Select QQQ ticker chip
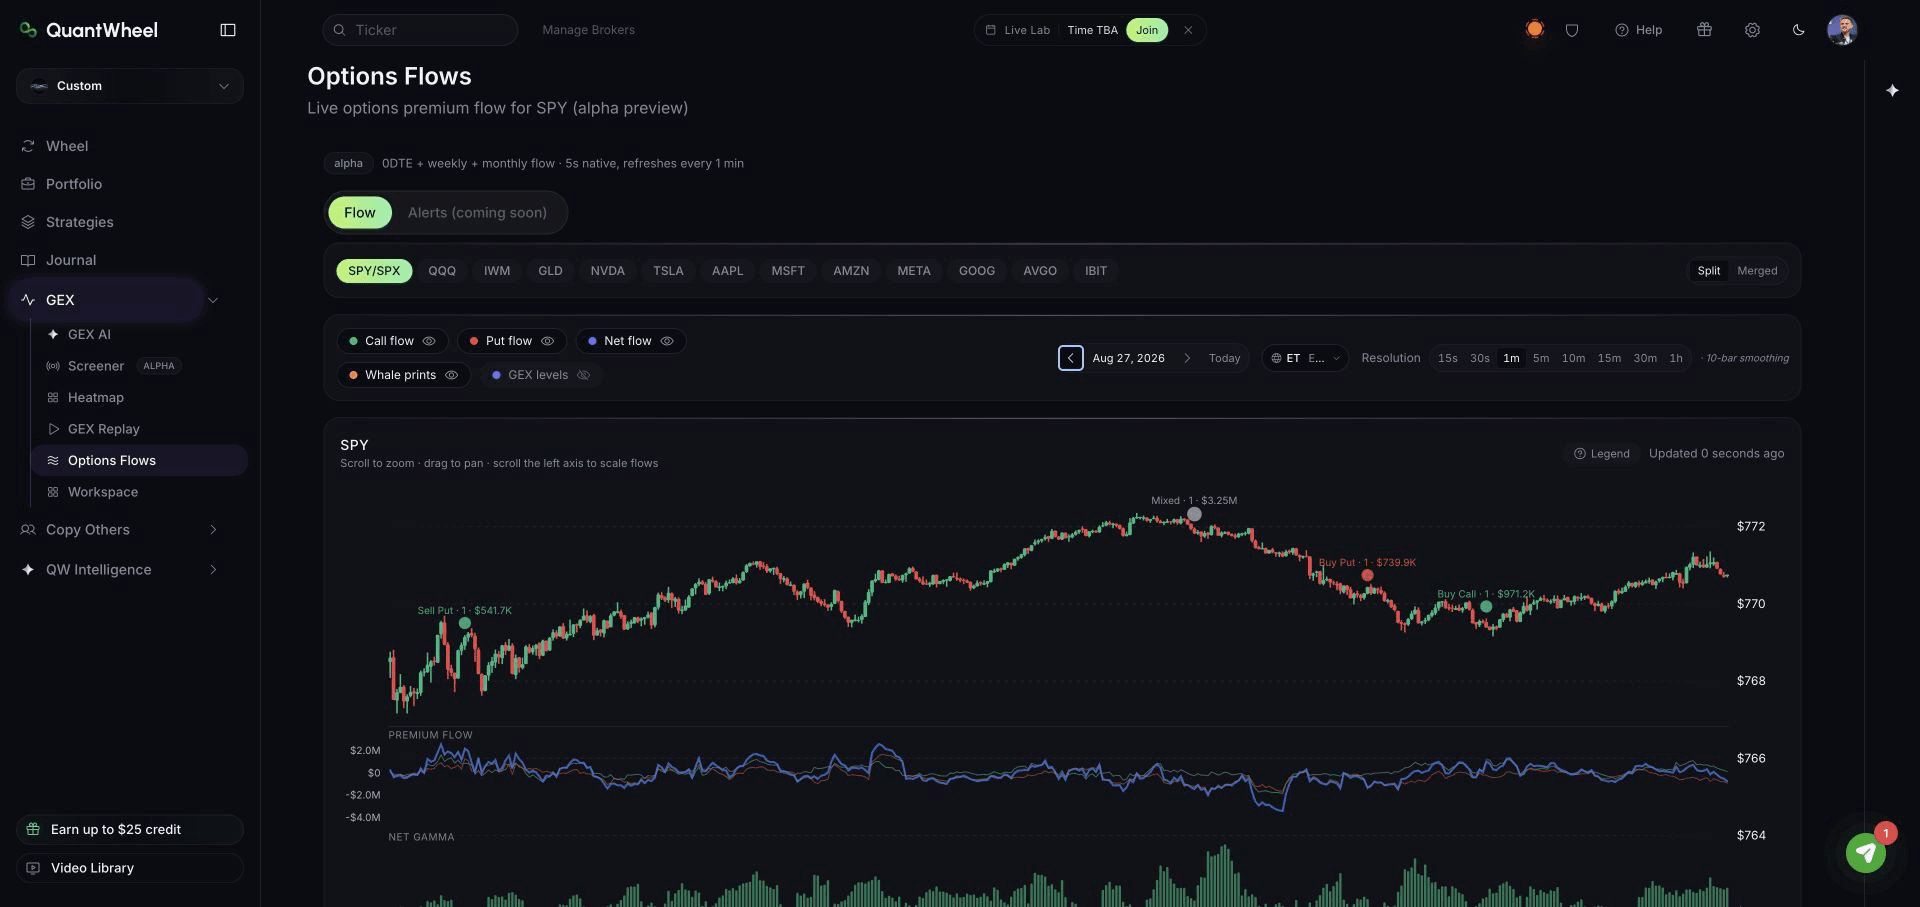This screenshot has width=1920, height=907. [x=442, y=271]
